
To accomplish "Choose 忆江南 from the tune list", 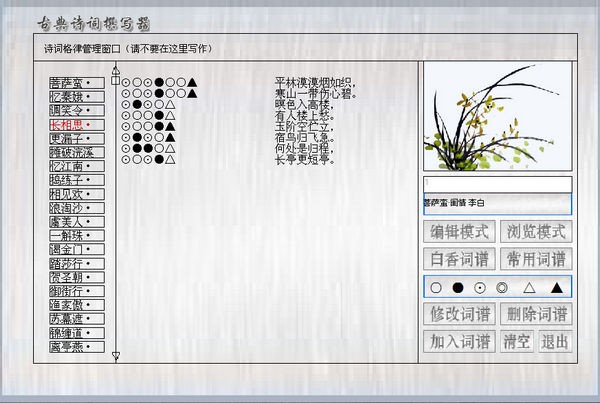I will pos(77,166).
